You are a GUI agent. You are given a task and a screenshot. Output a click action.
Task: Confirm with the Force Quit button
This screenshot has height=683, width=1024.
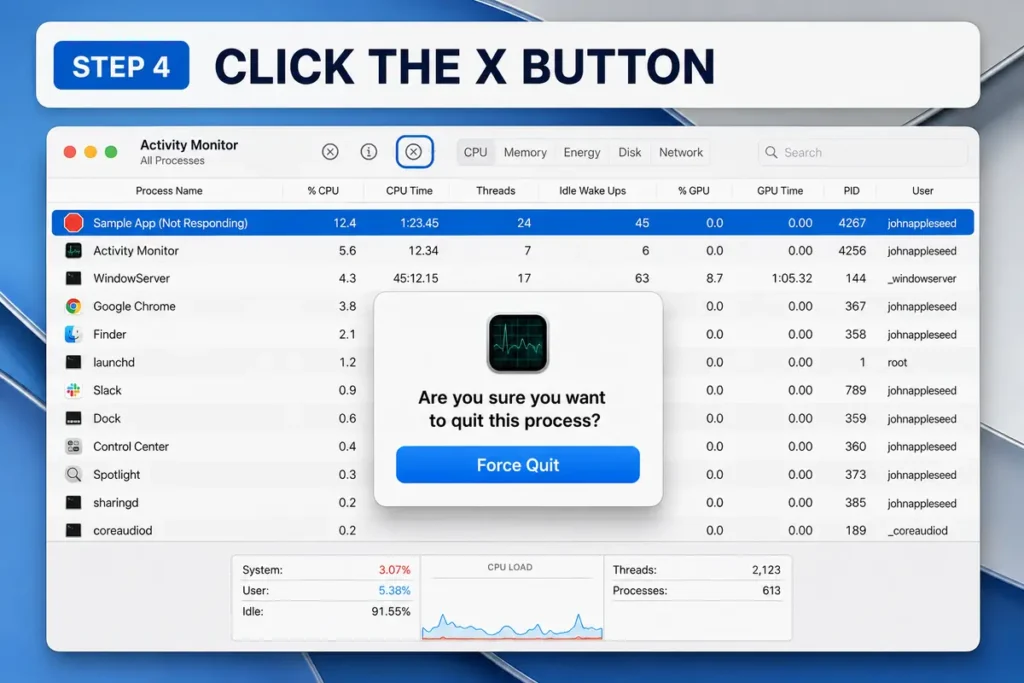(518, 465)
